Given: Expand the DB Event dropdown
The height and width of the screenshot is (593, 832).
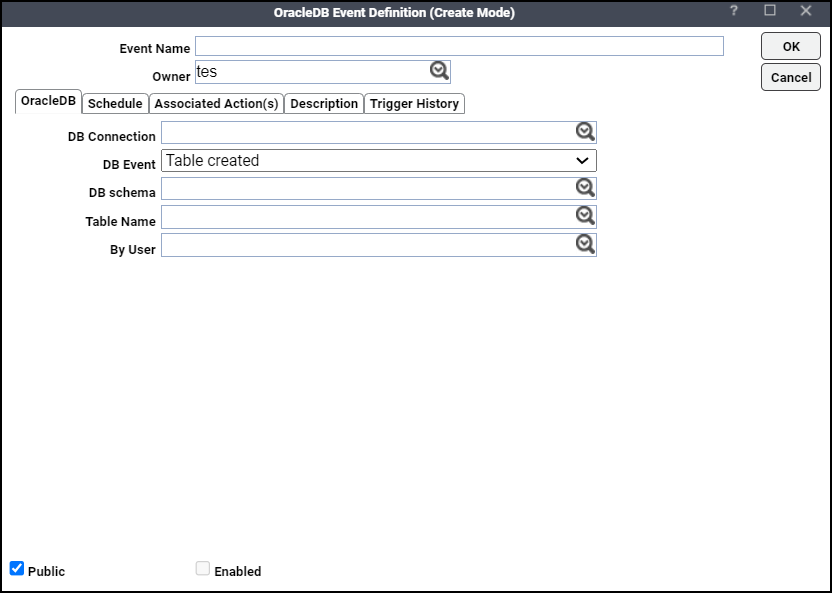Looking at the screenshot, I should tap(379, 160).
